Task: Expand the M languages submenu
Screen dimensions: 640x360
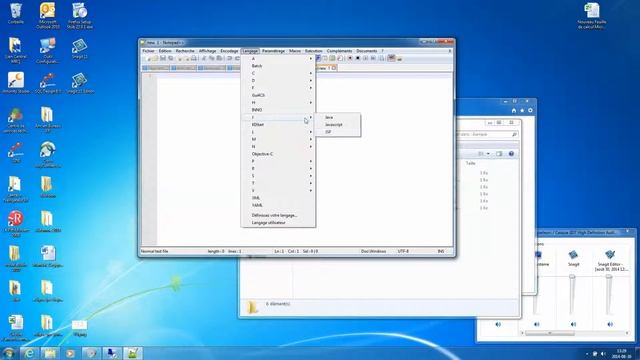Action: pos(278,139)
